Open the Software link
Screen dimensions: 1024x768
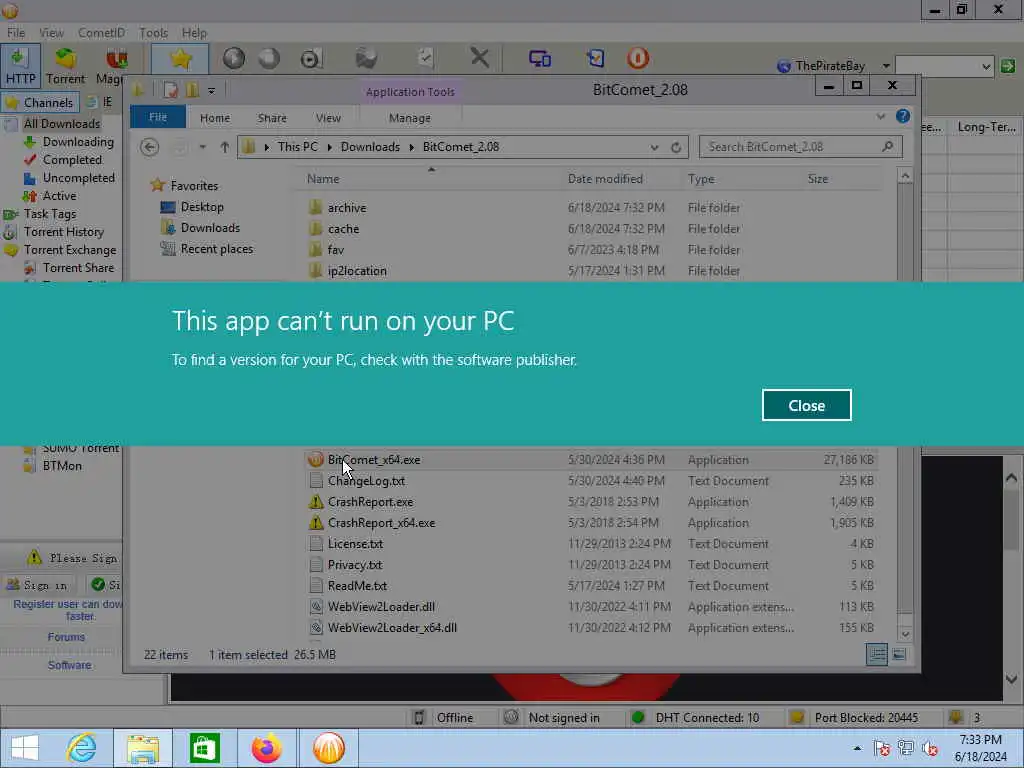point(69,665)
